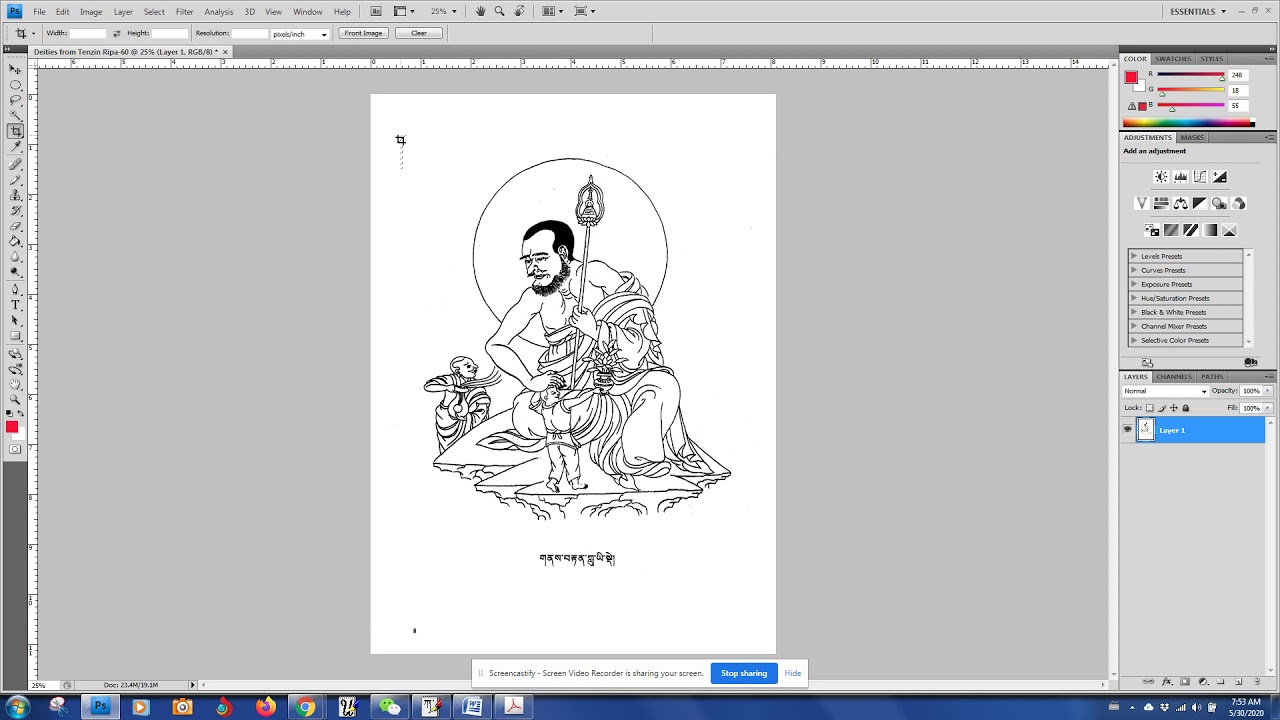
Task: Switch to the Channels tab
Action: [x=1174, y=377]
